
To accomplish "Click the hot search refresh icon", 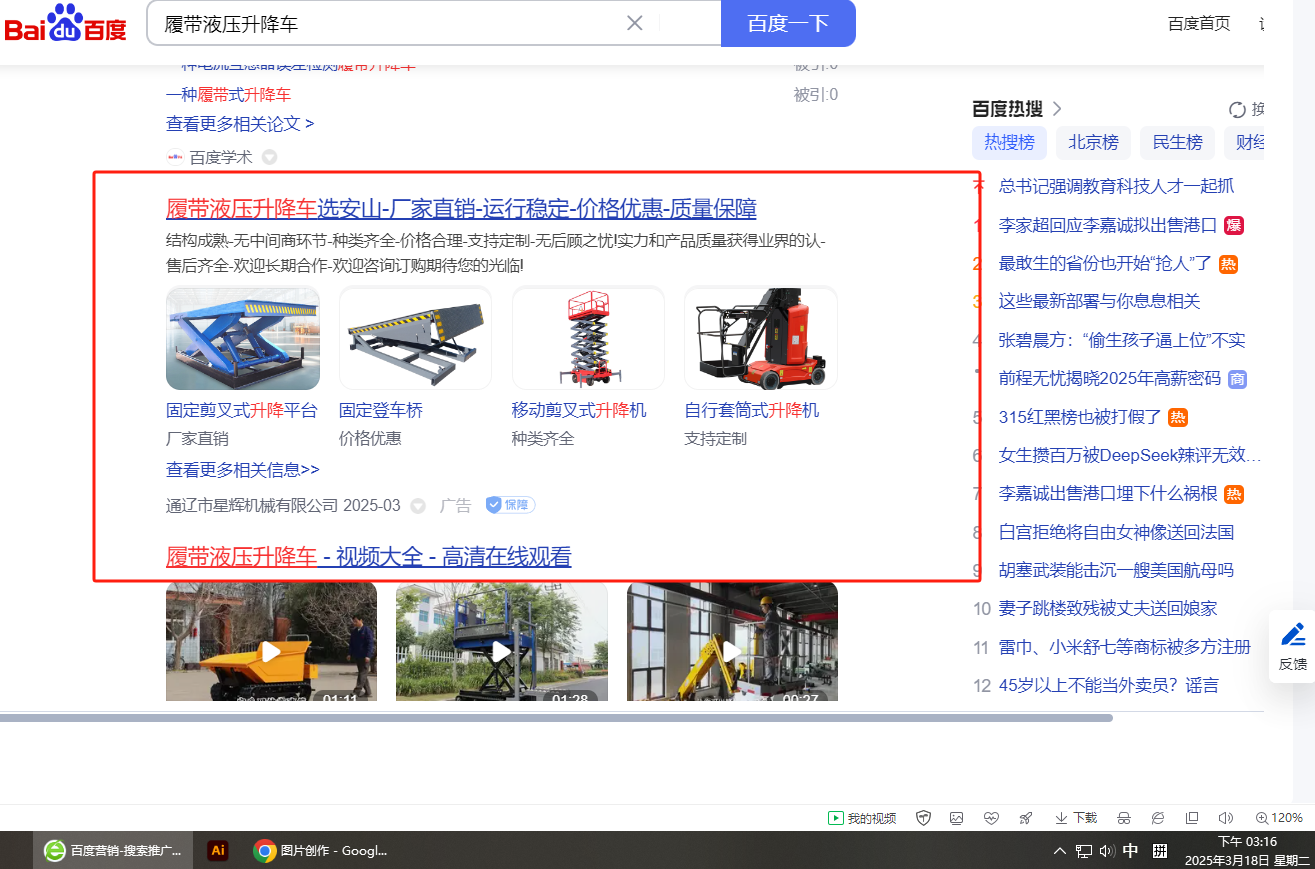I will click(1237, 110).
